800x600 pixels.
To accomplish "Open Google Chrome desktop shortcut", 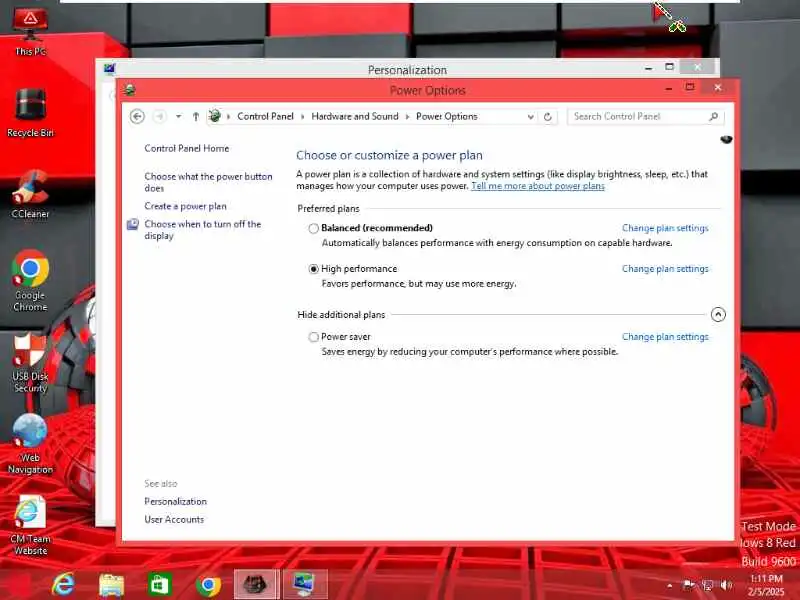I will click(x=30, y=281).
